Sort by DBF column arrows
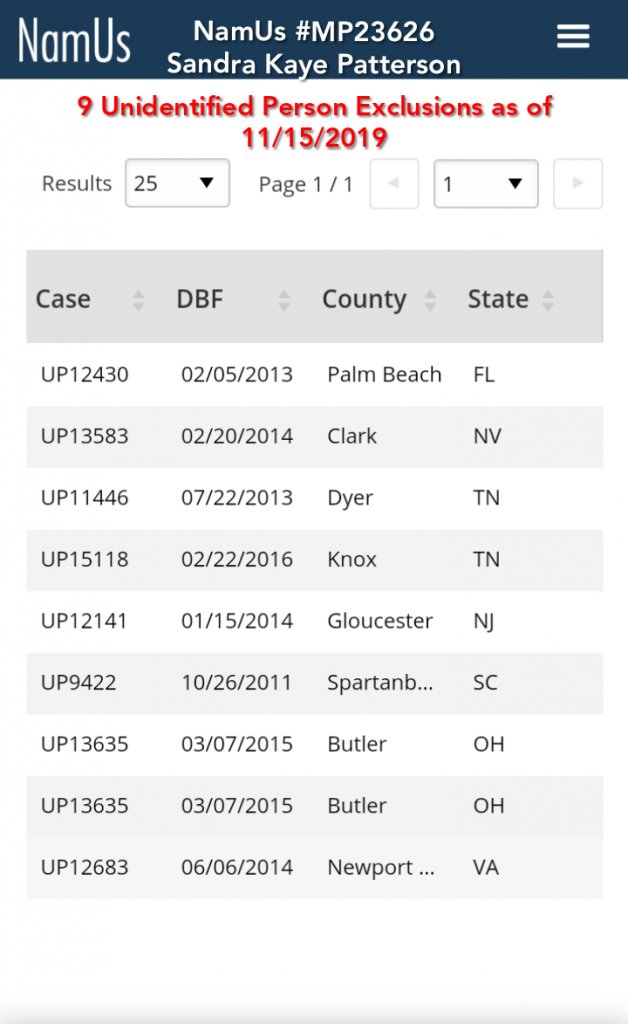This screenshot has height=1024, width=628. click(284, 300)
